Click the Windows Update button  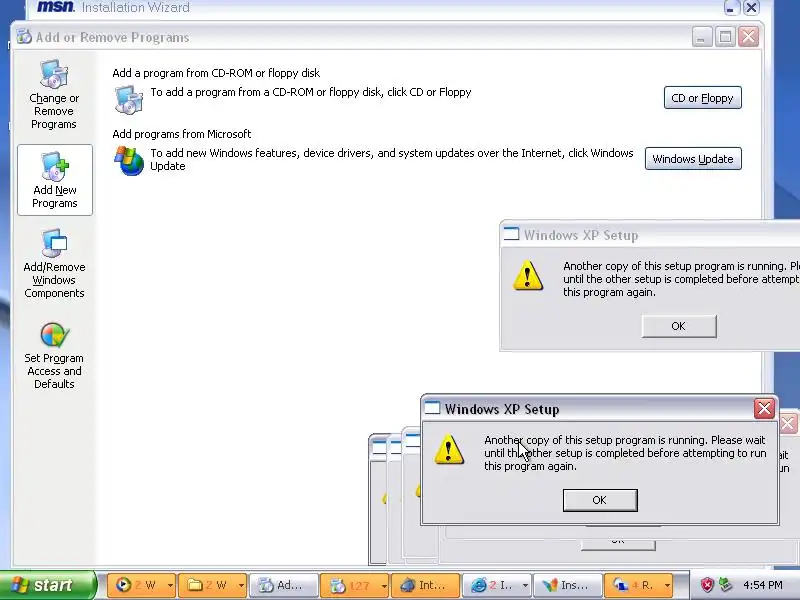pos(693,159)
